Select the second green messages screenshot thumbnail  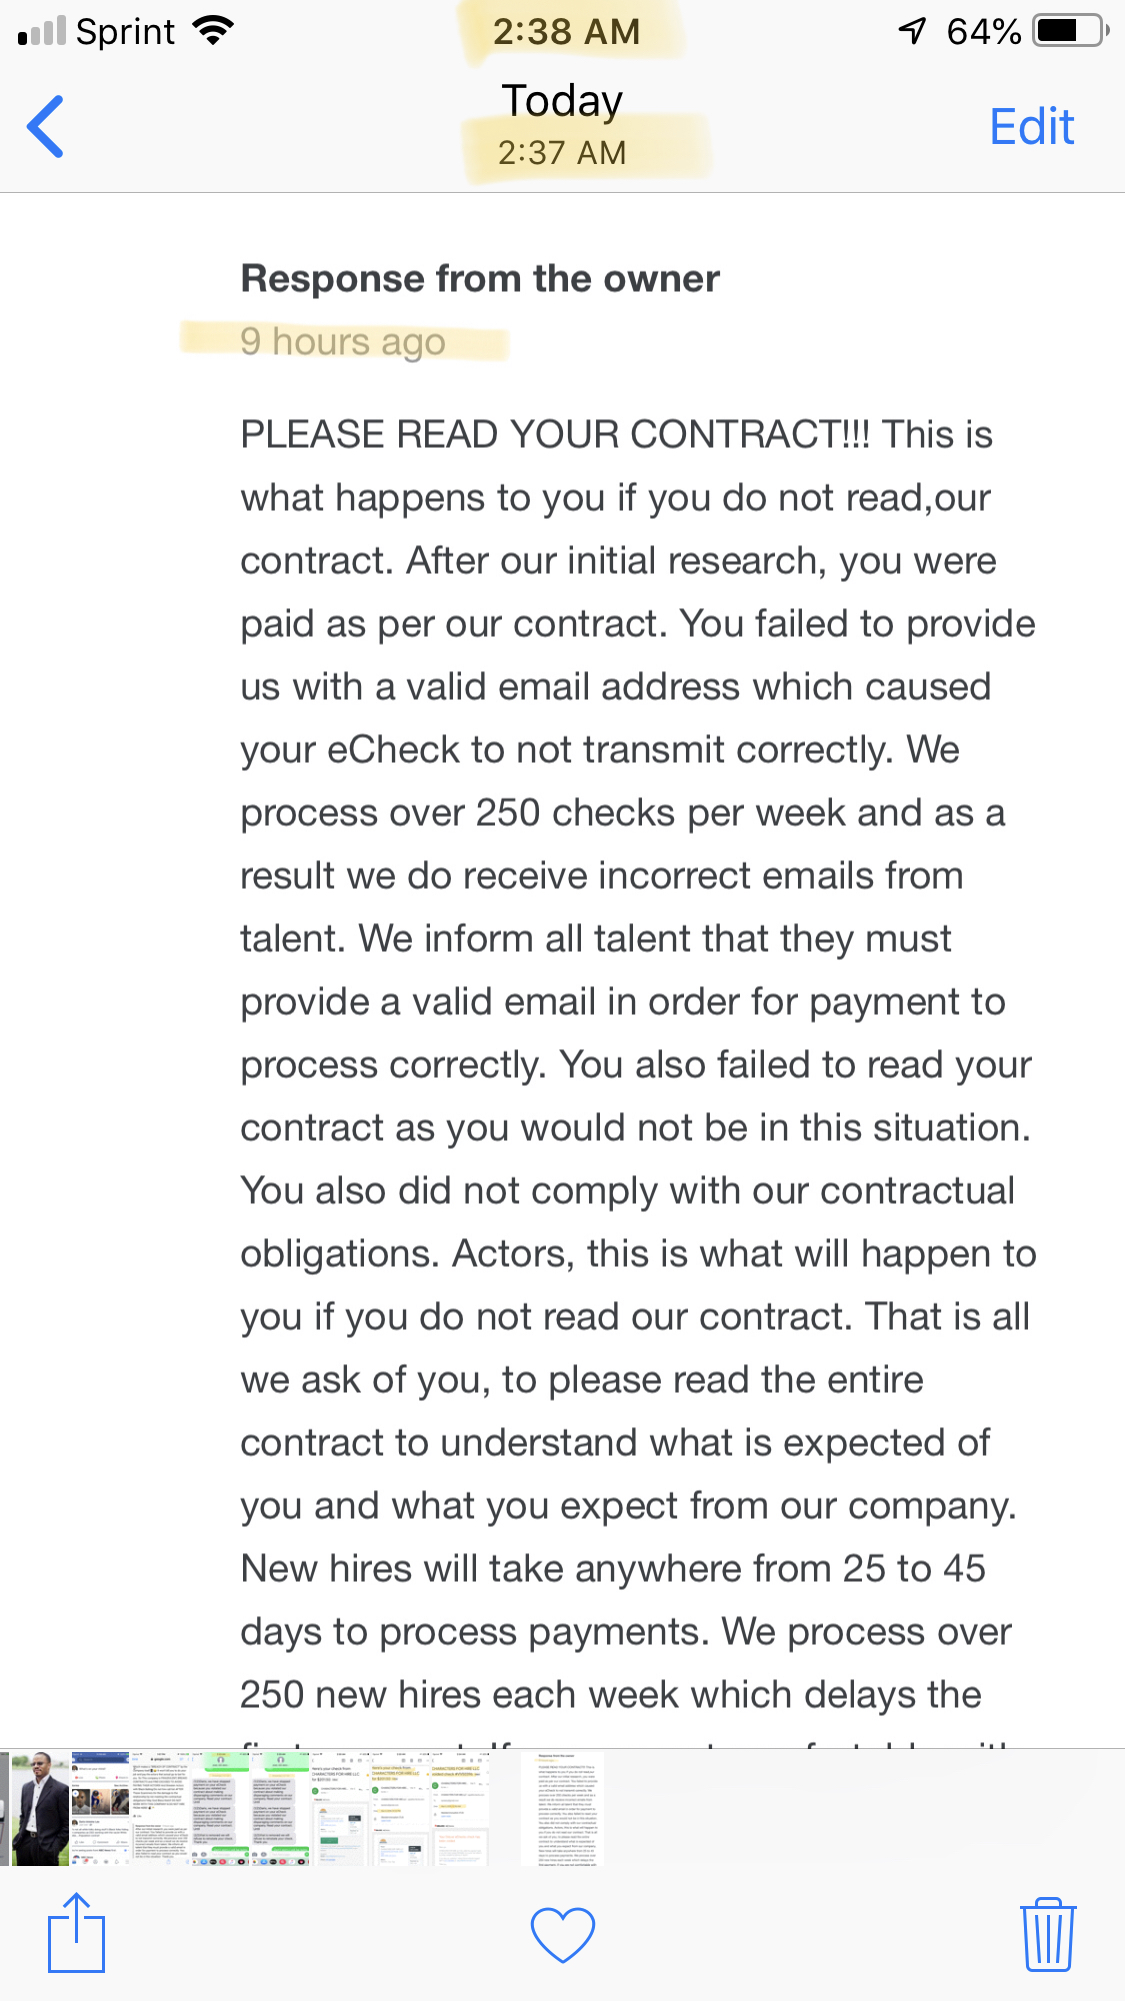[x=280, y=1808]
